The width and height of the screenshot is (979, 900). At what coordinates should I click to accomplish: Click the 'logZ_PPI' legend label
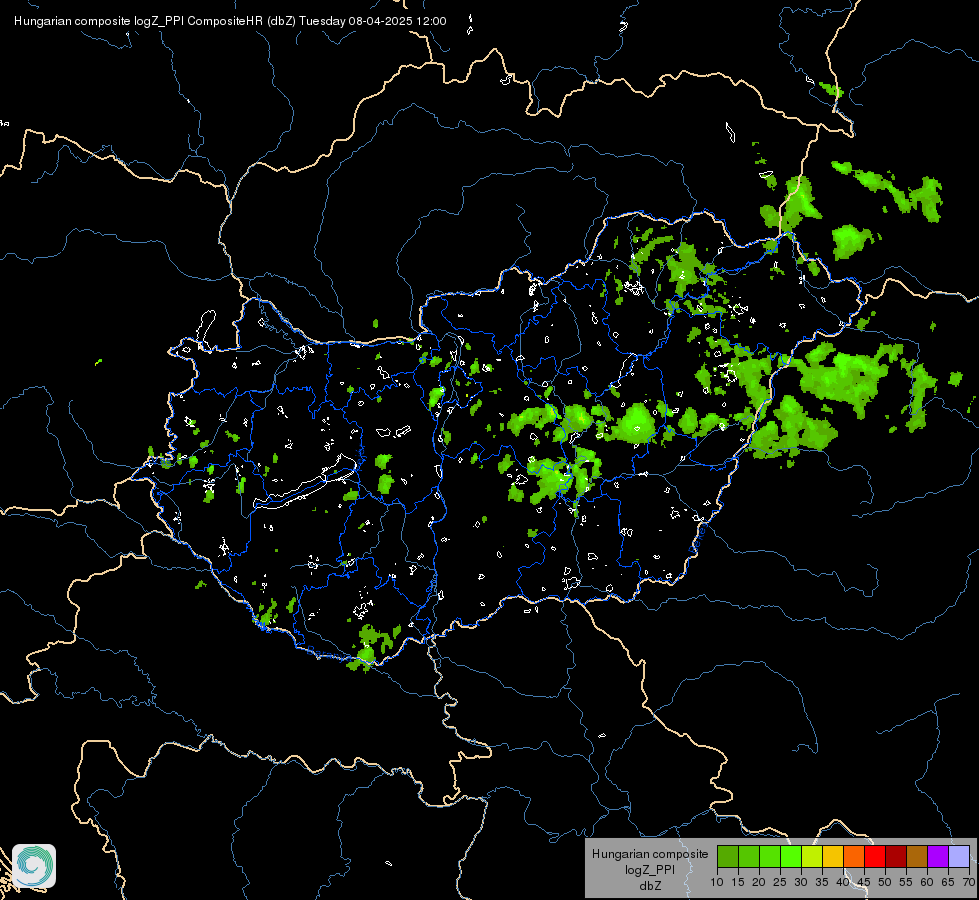(650, 870)
